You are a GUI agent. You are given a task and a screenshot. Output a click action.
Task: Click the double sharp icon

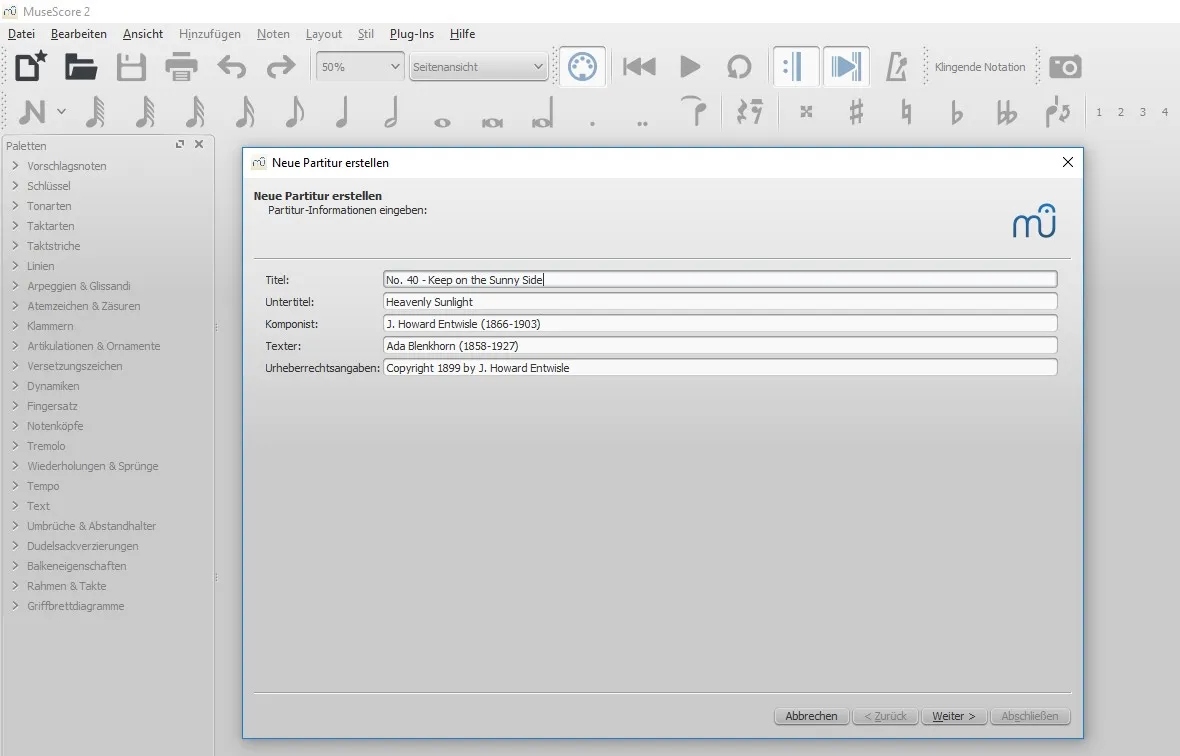(806, 112)
